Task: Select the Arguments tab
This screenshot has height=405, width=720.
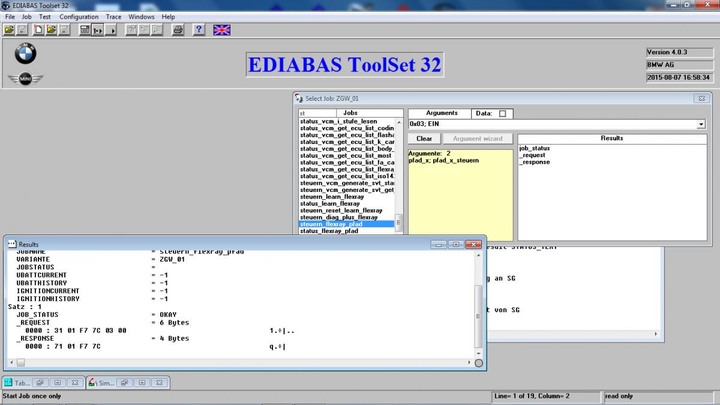Action: pos(441,113)
